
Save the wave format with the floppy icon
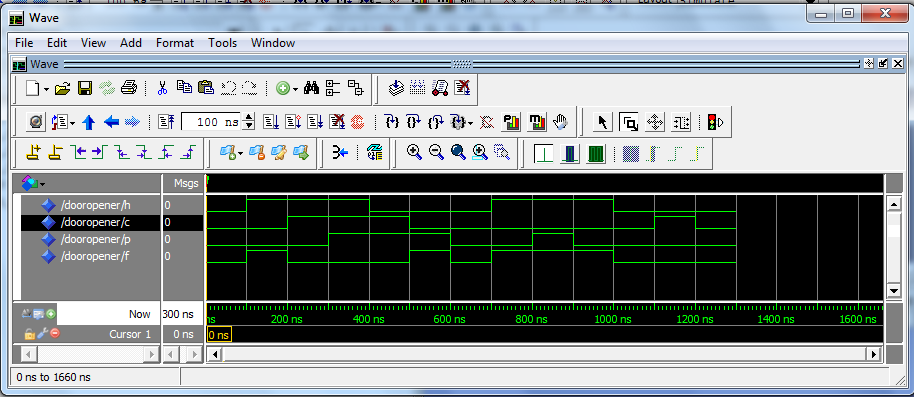click(85, 88)
